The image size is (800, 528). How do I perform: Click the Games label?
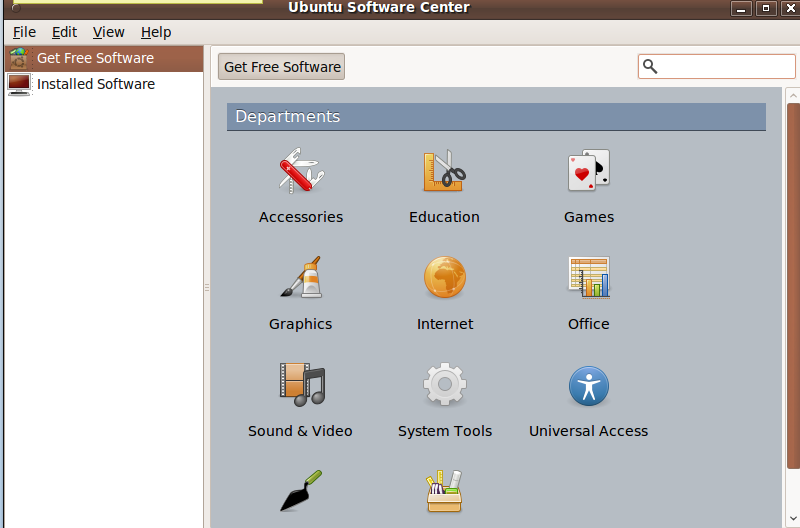point(589,217)
